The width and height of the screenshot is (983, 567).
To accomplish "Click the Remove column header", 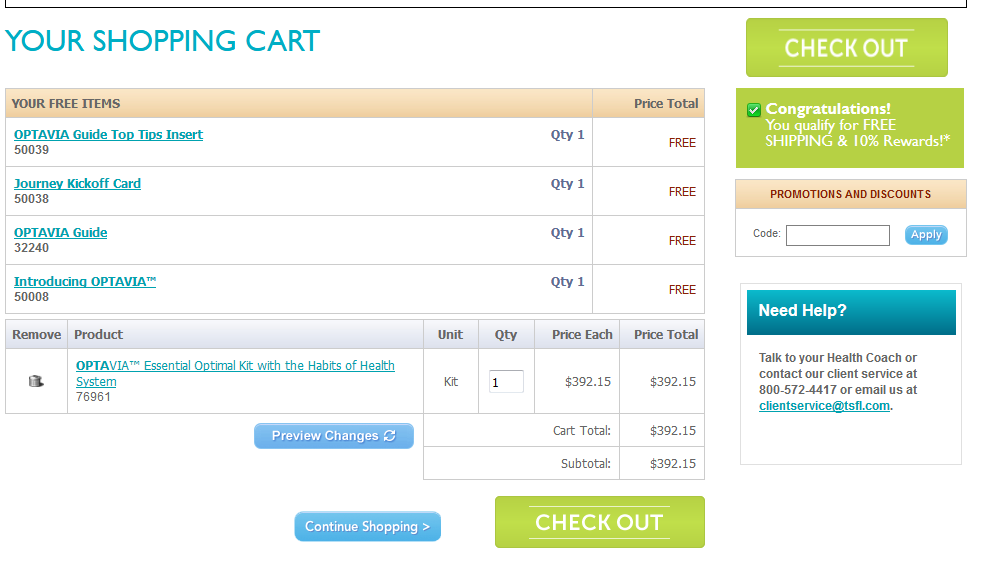I will point(36,334).
